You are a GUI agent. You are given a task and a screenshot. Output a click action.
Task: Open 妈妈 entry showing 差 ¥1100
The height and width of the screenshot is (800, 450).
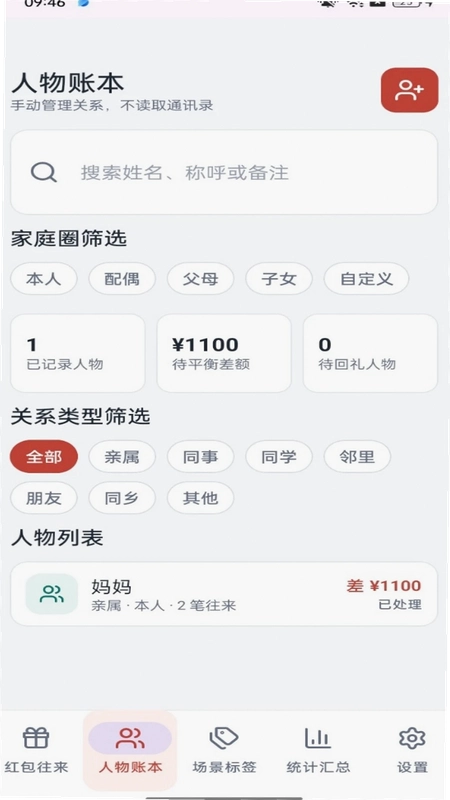coord(224,594)
